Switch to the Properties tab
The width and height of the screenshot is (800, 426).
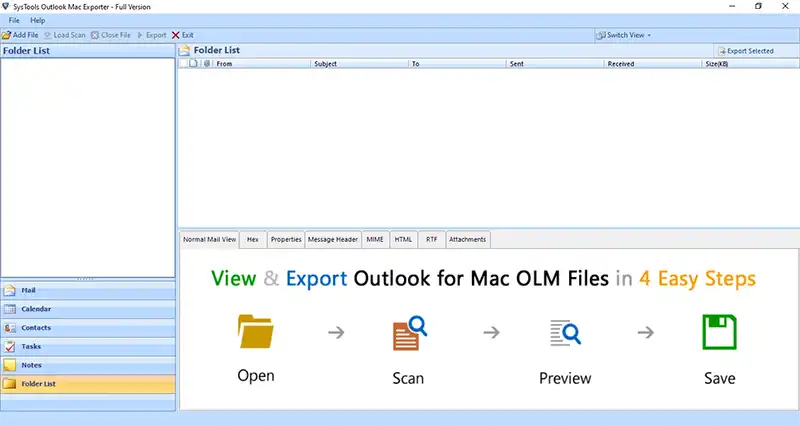coord(286,239)
